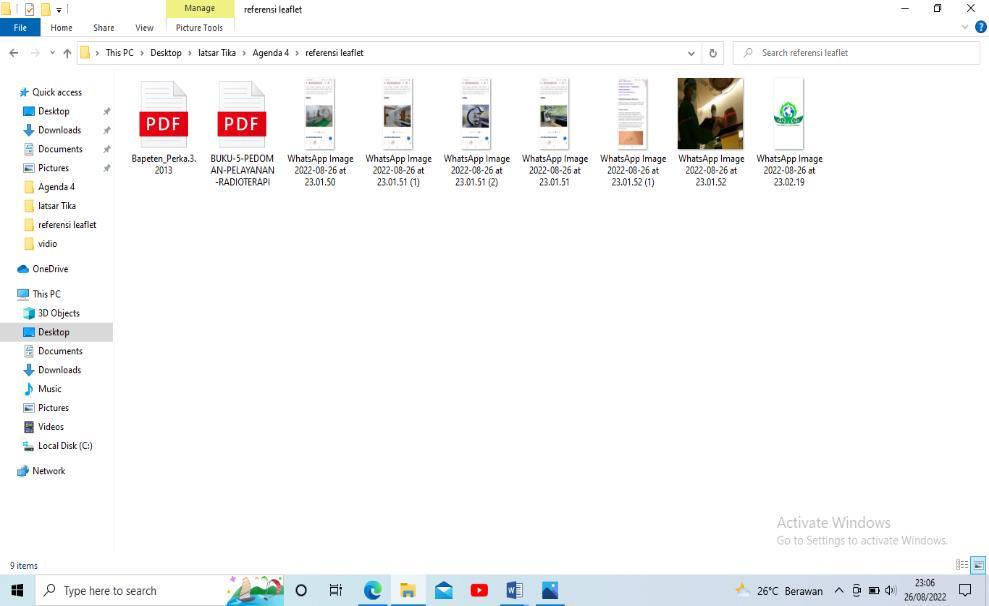The image size is (989, 606).
Task: Open latsar Tika folder in sidebar
Action: 56,206
